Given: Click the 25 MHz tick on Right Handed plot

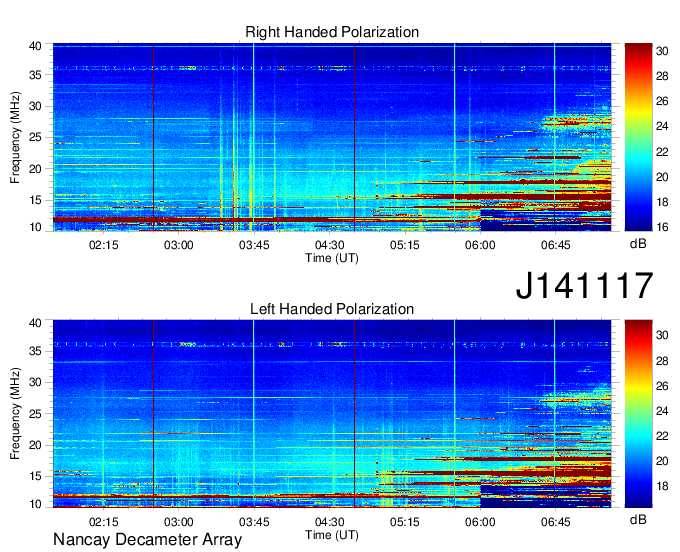Looking at the screenshot, I should [x=36, y=137].
